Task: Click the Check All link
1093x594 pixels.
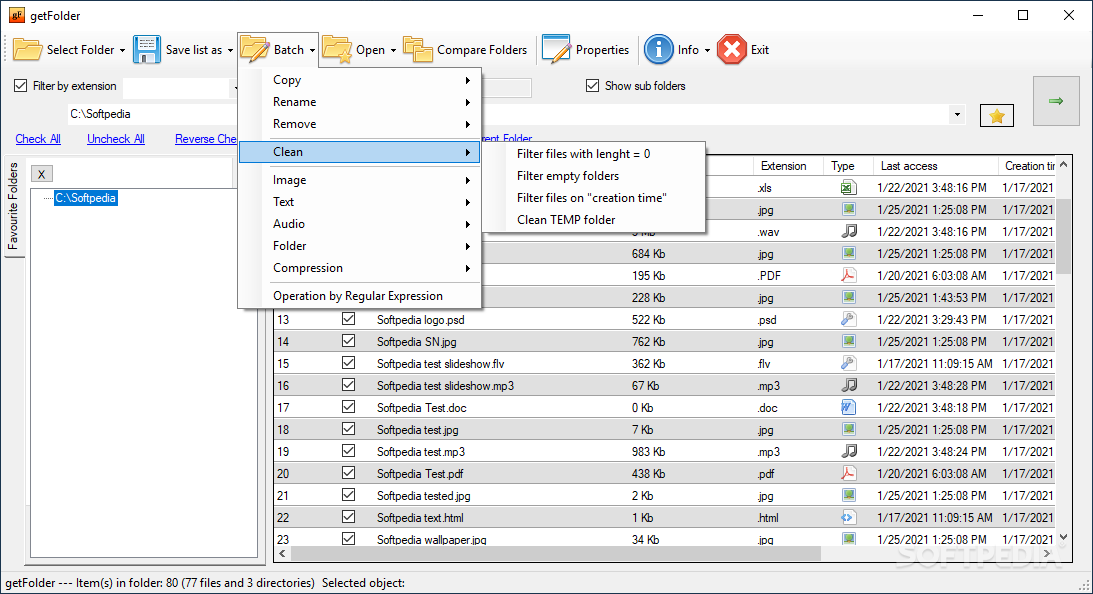Action: [38, 139]
